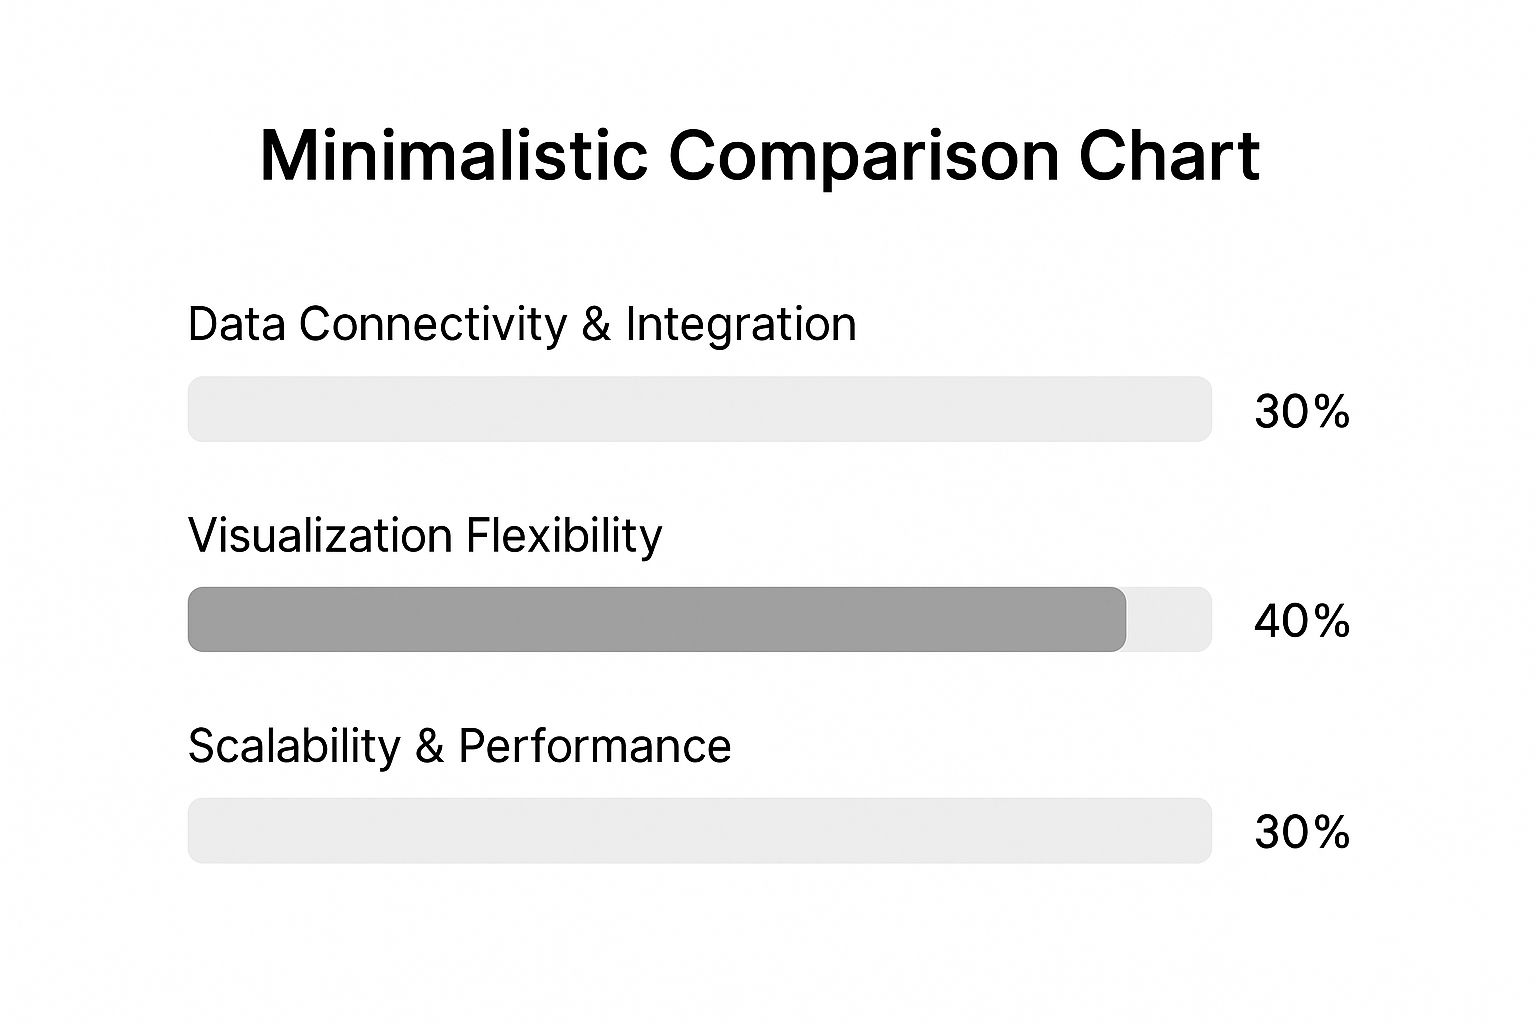Click the 30% value beside Data Connectivity bar
The image size is (1536, 1024).
pyautogui.click(x=1302, y=412)
